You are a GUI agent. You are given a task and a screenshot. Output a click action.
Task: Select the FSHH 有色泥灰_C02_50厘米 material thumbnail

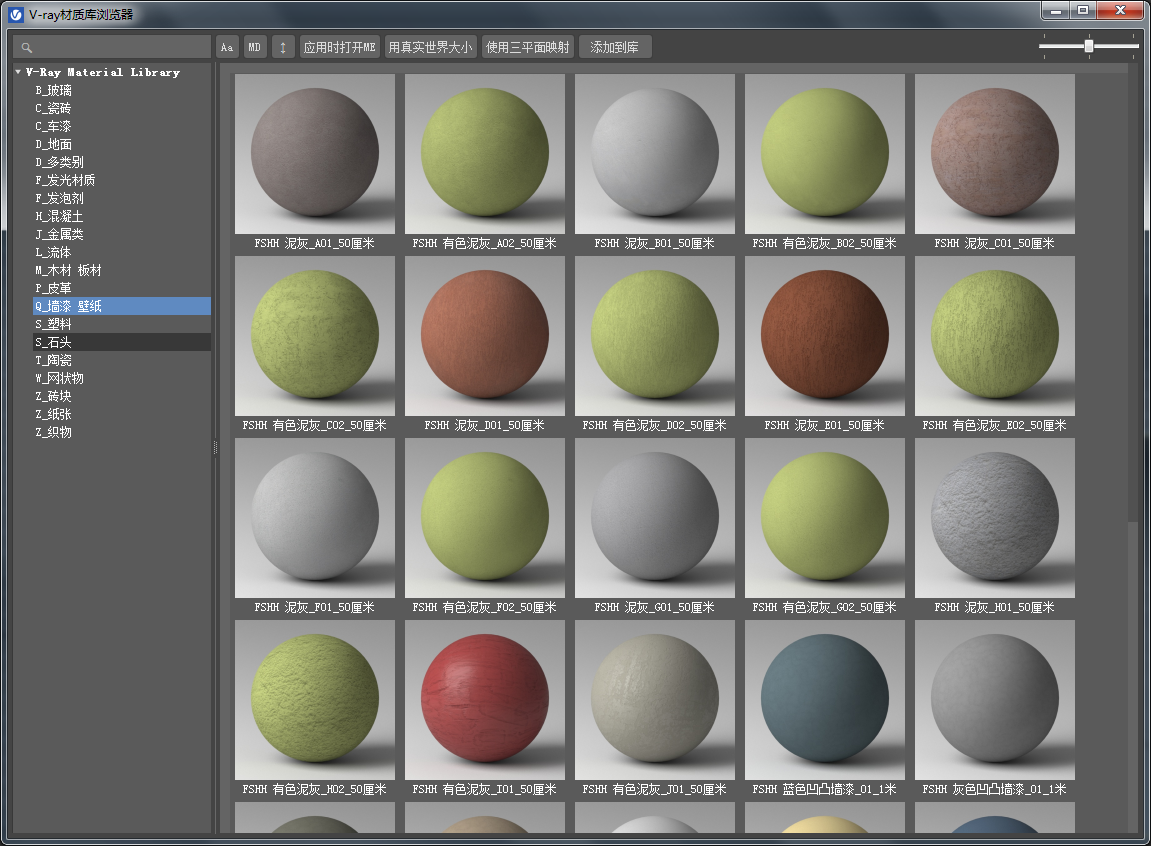tap(315, 336)
